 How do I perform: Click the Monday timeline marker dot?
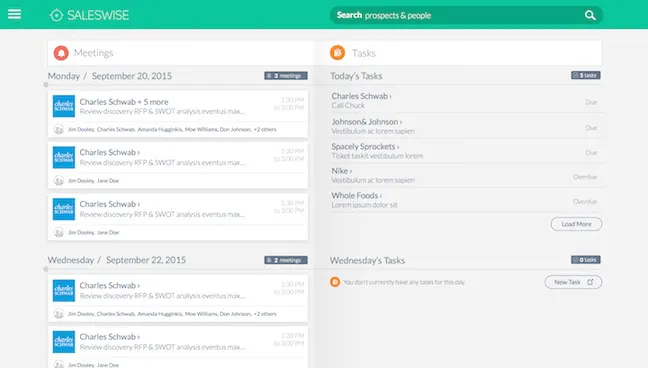pyautogui.click(x=46, y=85)
